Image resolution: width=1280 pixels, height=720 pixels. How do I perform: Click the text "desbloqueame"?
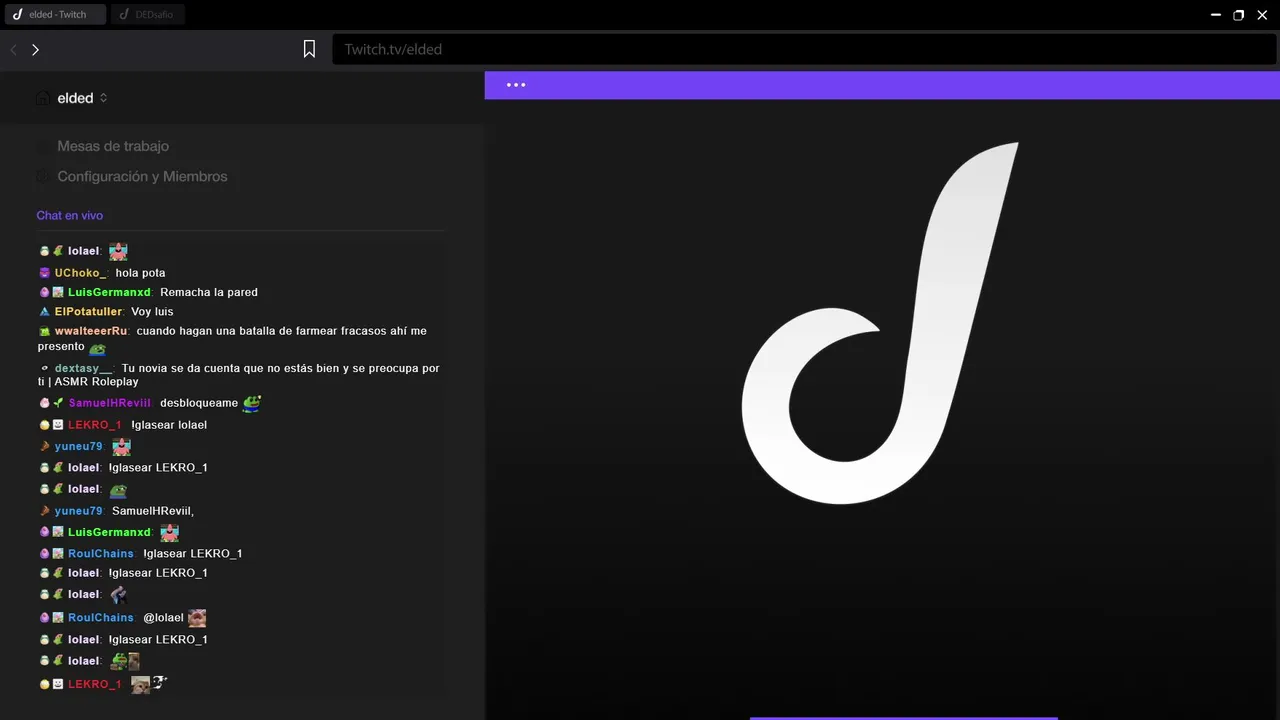199,403
